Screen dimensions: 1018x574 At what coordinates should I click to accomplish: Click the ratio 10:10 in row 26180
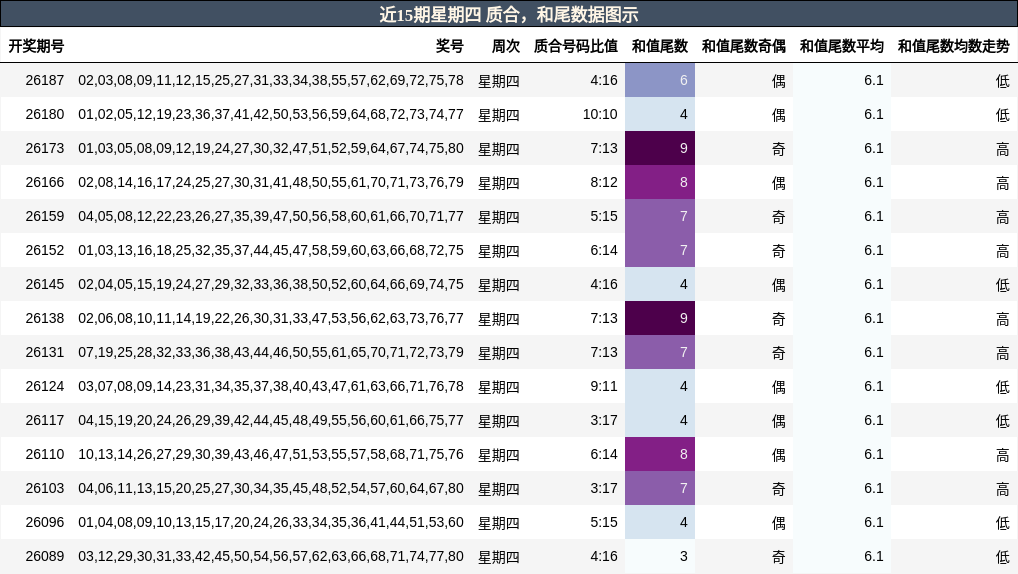(600, 114)
